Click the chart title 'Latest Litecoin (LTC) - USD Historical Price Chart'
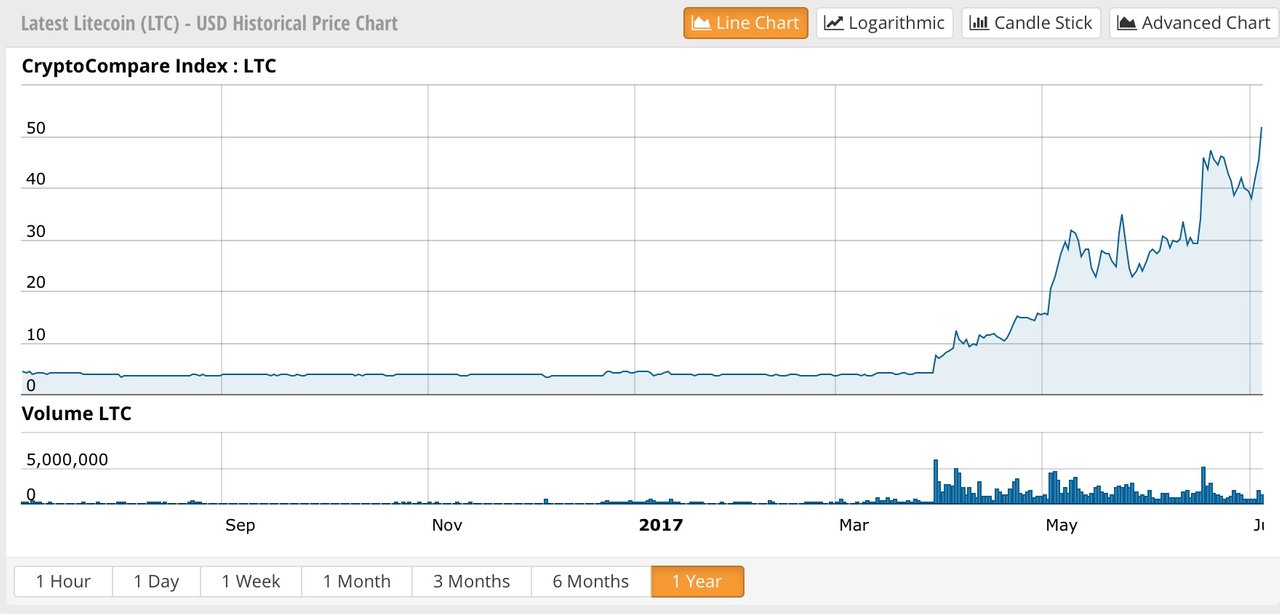The width and height of the screenshot is (1280, 614). coord(209,23)
